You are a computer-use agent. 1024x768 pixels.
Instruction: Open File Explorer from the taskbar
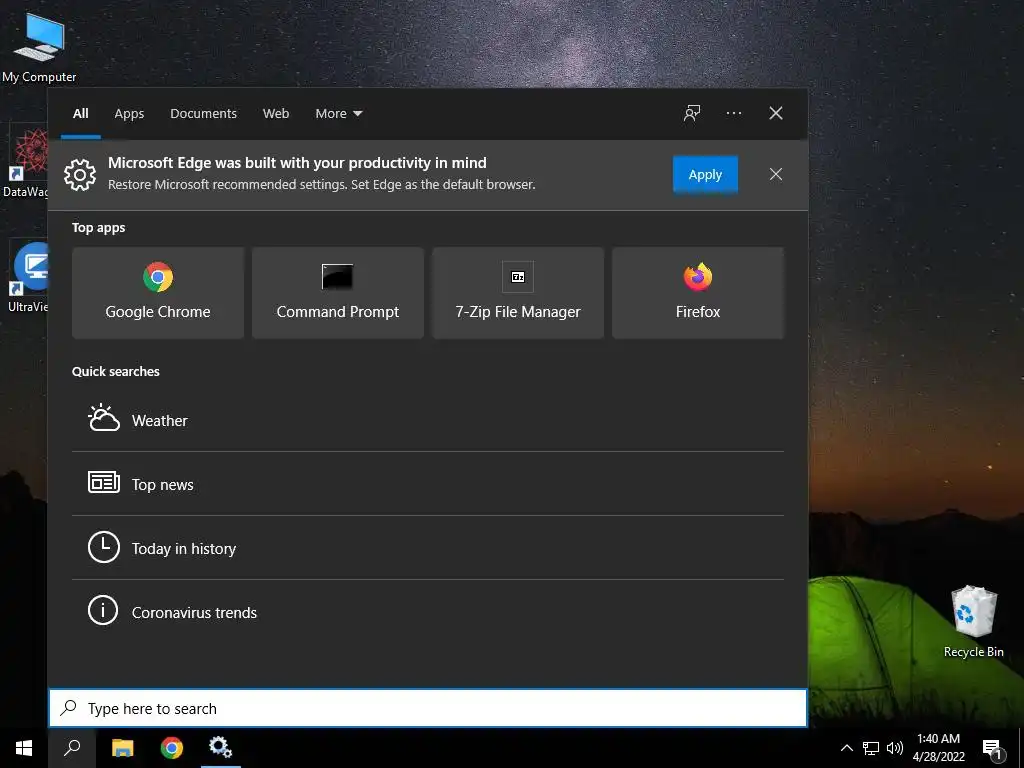(x=122, y=748)
